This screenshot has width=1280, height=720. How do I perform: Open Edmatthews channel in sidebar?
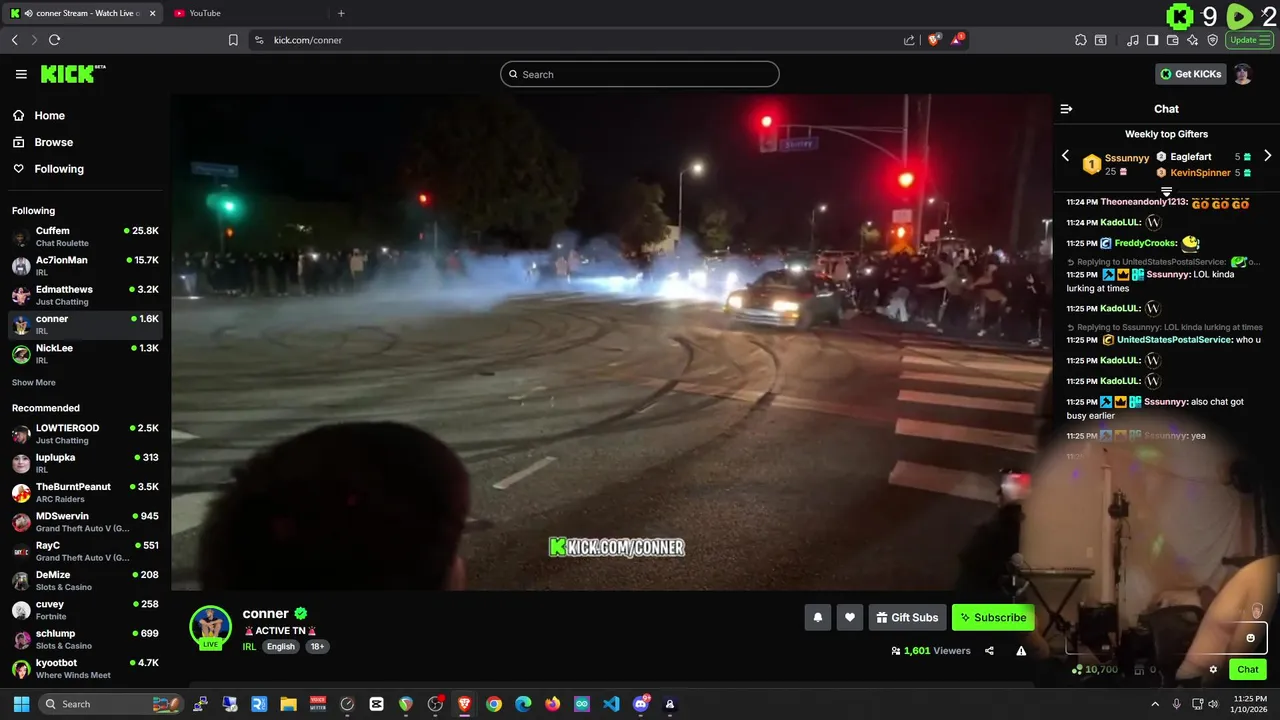click(x=85, y=295)
